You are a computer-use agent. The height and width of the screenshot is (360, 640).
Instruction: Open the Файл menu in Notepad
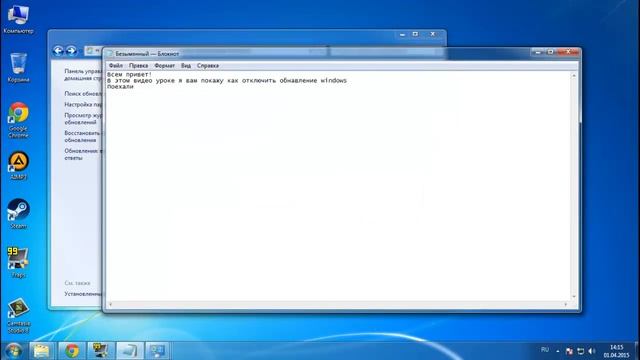point(116,65)
